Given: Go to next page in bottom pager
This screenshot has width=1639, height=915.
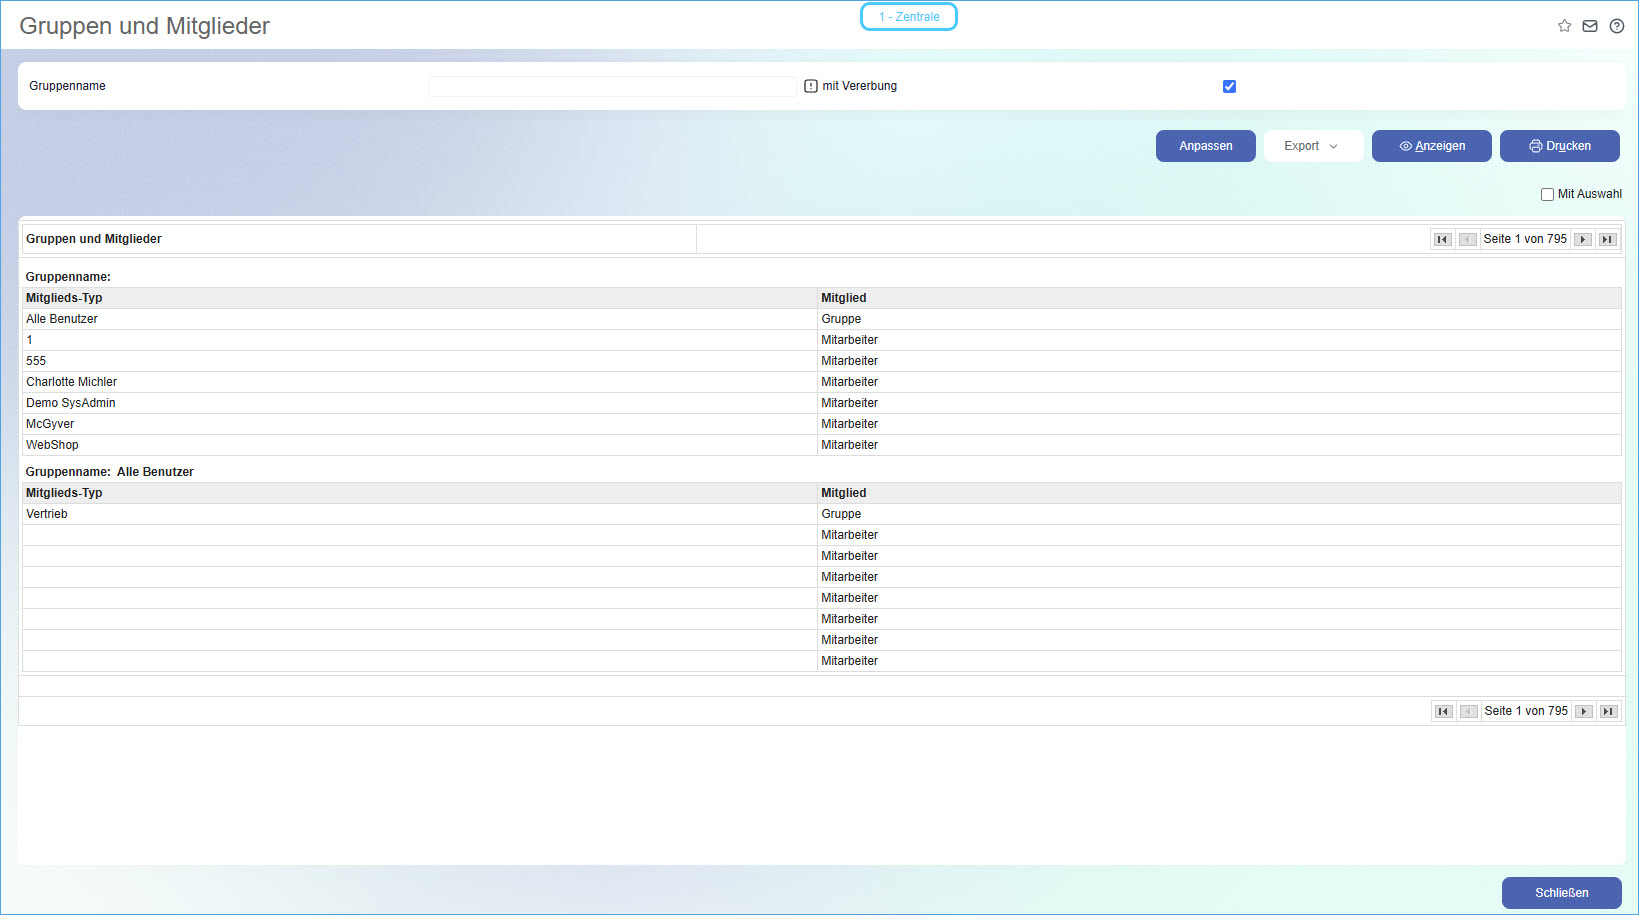Looking at the screenshot, I should coord(1584,711).
